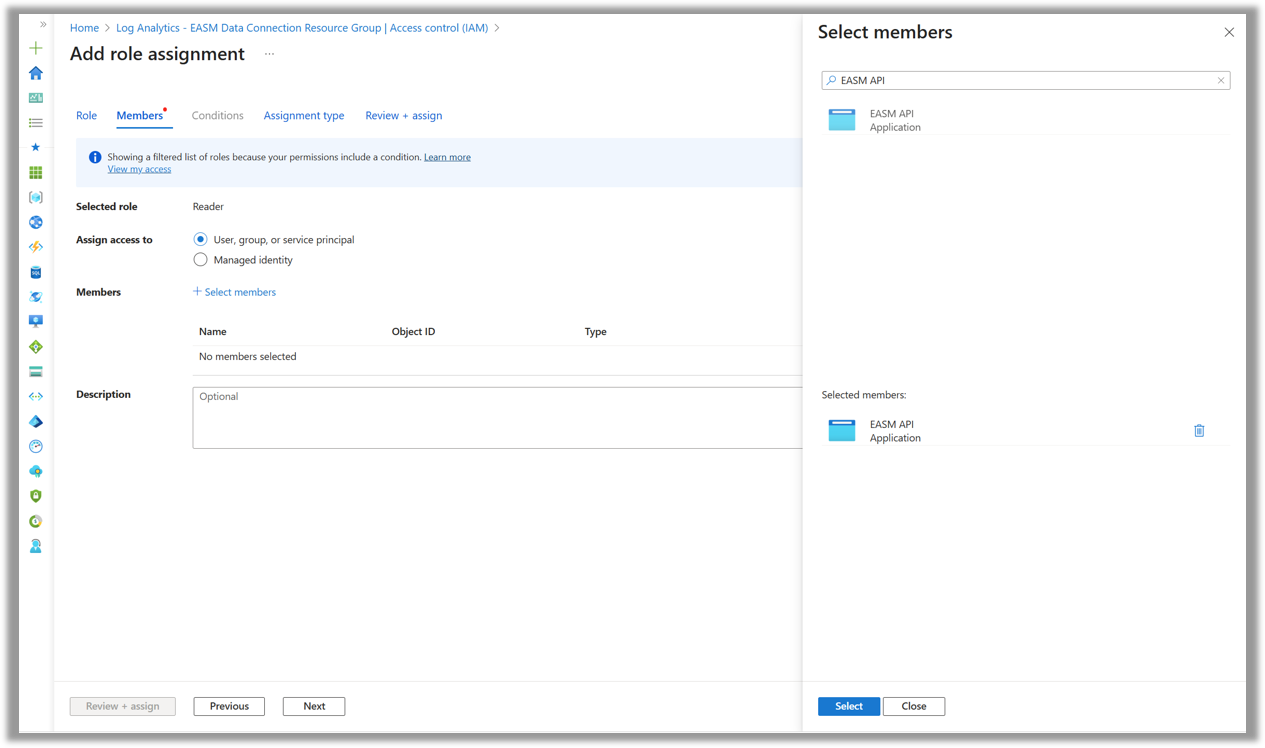Follow the View my access link
The width and height of the screenshot is (1265, 748).
coord(139,168)
